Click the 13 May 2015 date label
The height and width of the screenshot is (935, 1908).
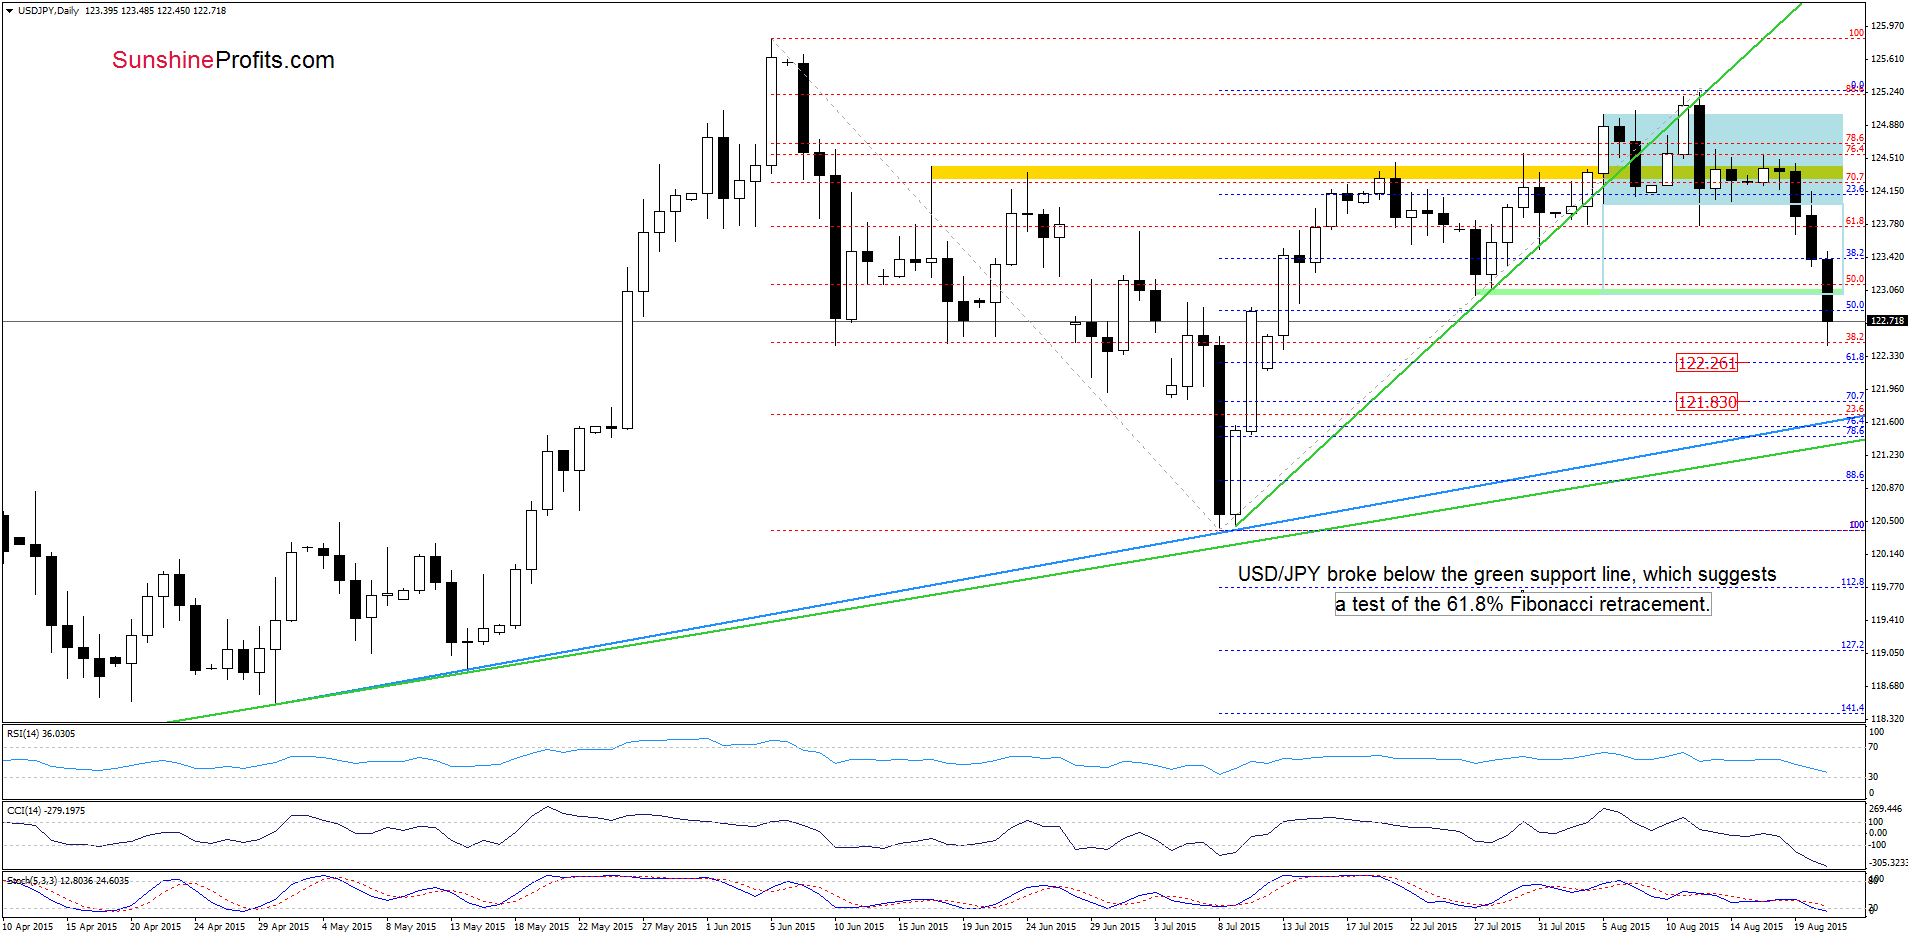[475, 927]
